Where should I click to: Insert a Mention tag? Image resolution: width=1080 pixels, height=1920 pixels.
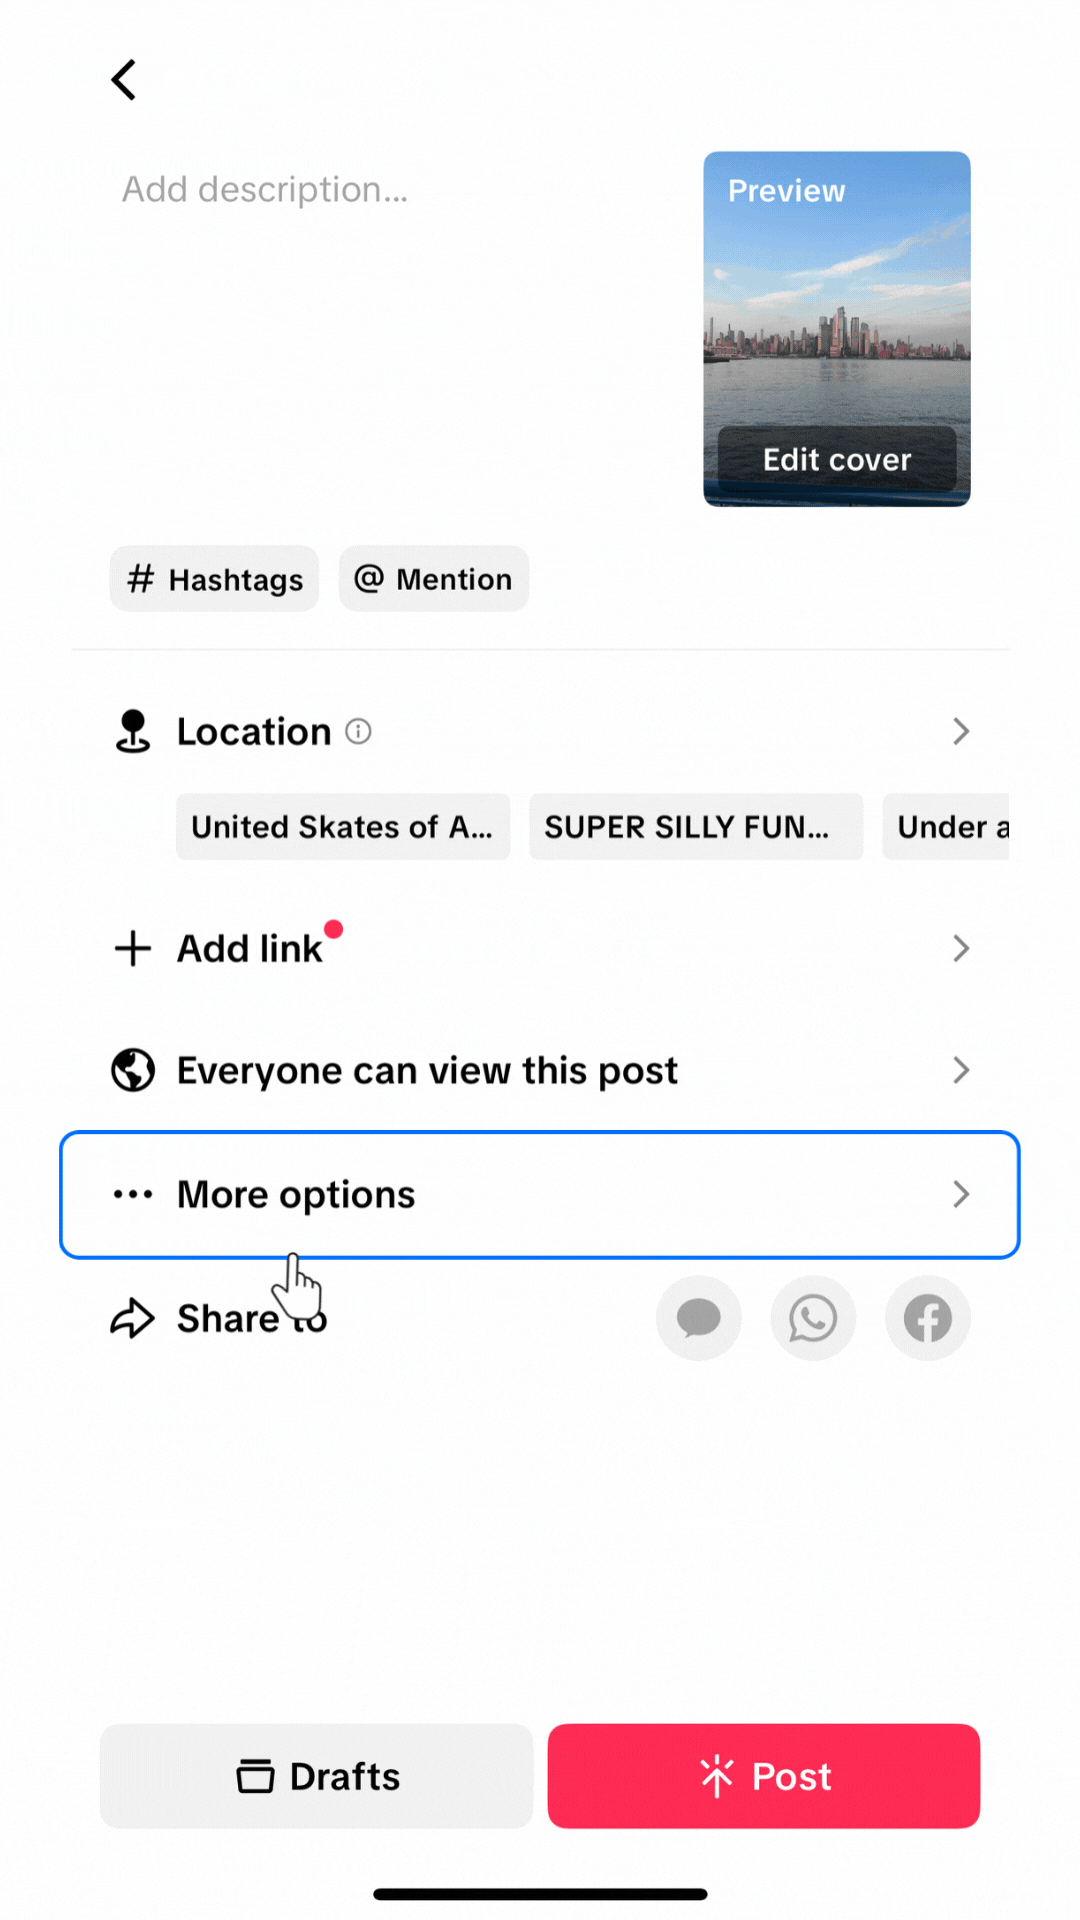click(434, 579)
